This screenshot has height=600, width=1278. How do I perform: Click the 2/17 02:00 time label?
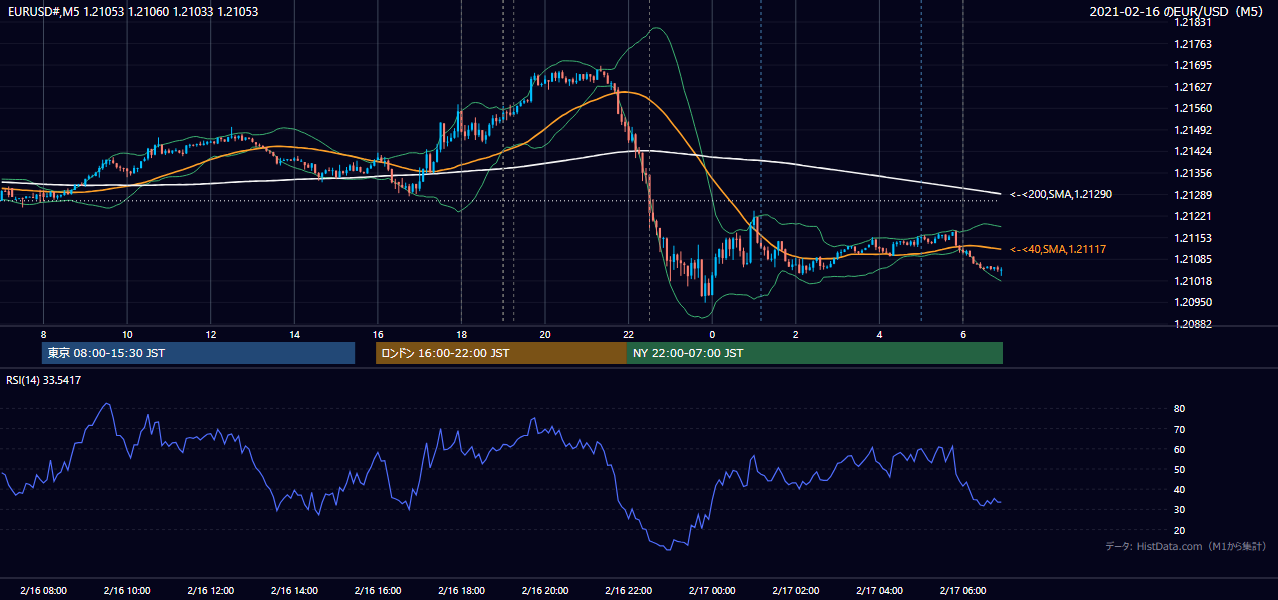point(796,590)
